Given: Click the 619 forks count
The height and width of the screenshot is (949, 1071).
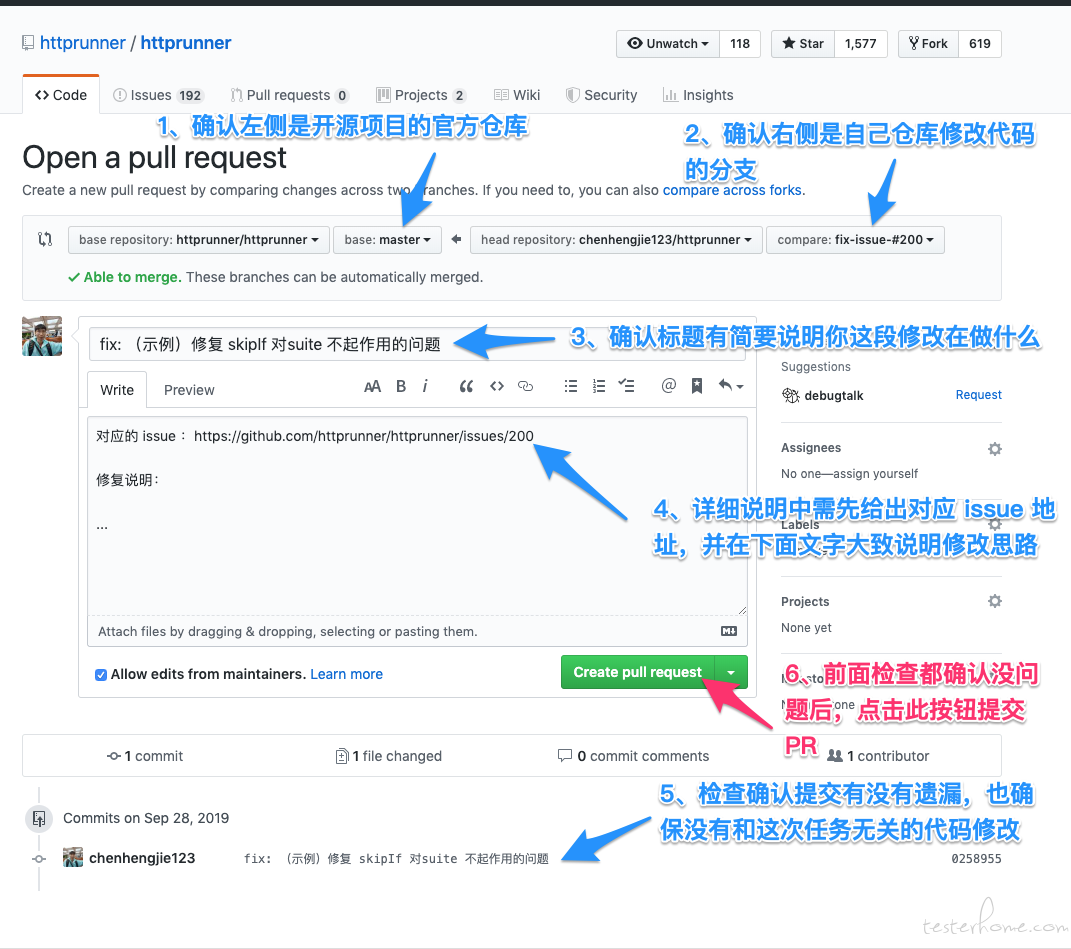Looking at the screenshot, I should tap(979, 44).
